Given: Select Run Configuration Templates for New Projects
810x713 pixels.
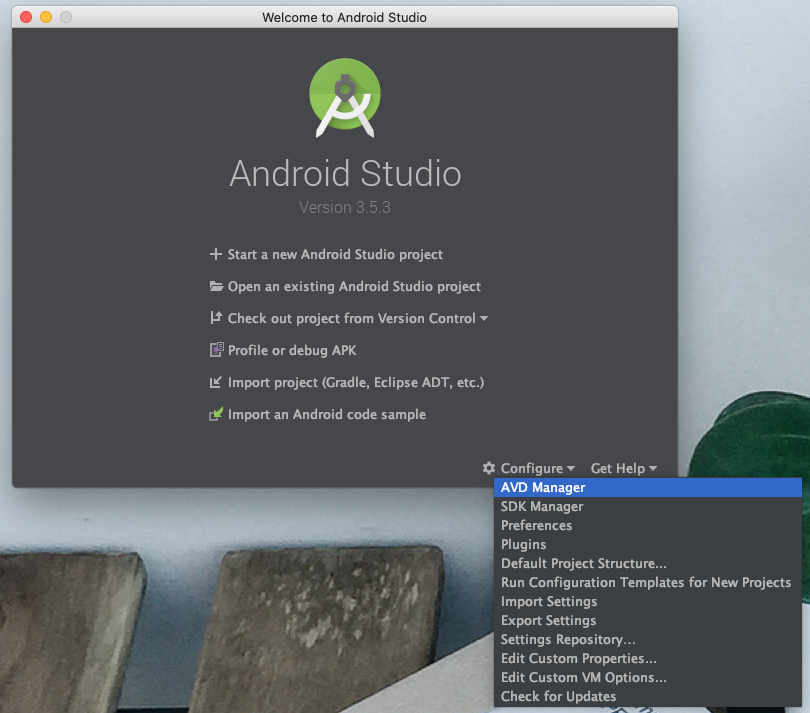Looking at the screenshot, I should (x=648, y=582).
